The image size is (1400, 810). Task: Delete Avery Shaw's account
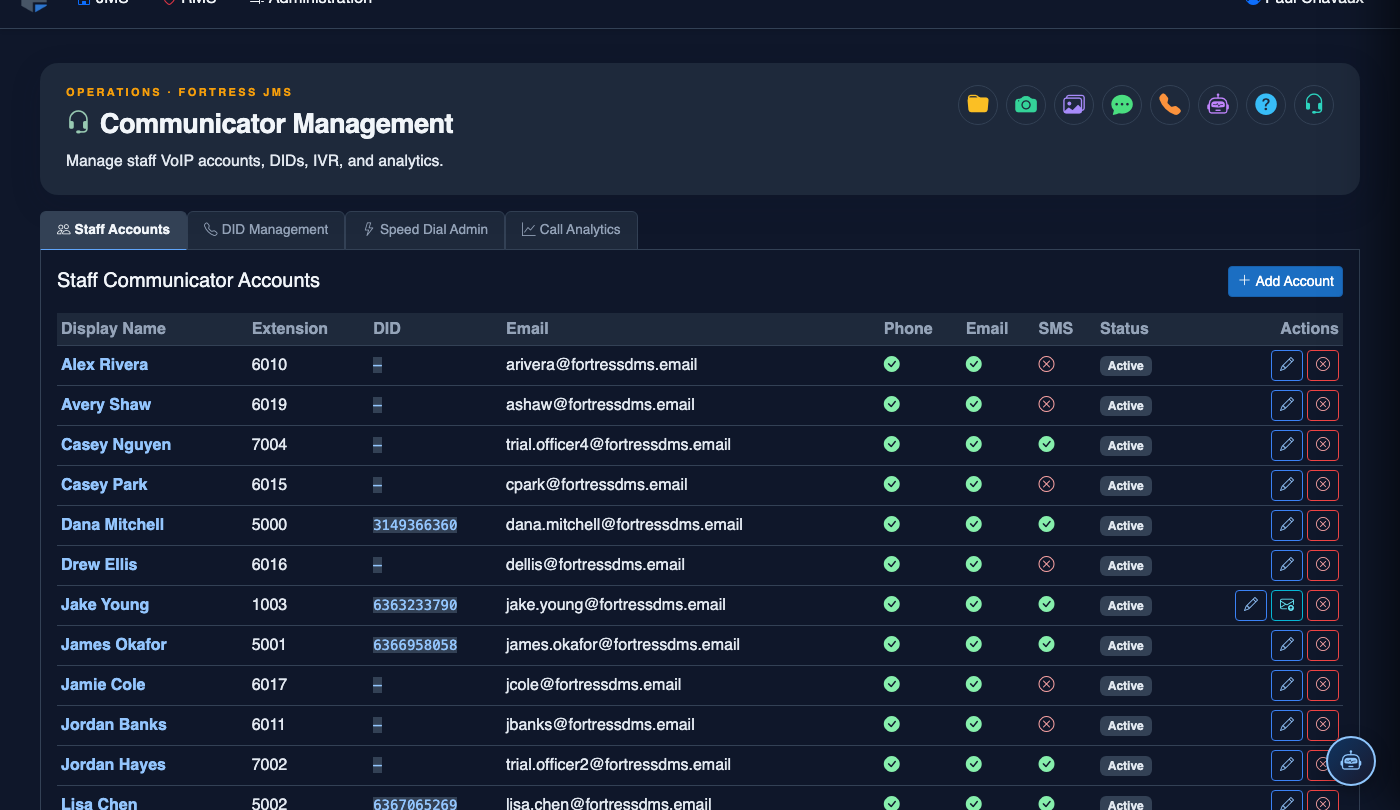1323,405
